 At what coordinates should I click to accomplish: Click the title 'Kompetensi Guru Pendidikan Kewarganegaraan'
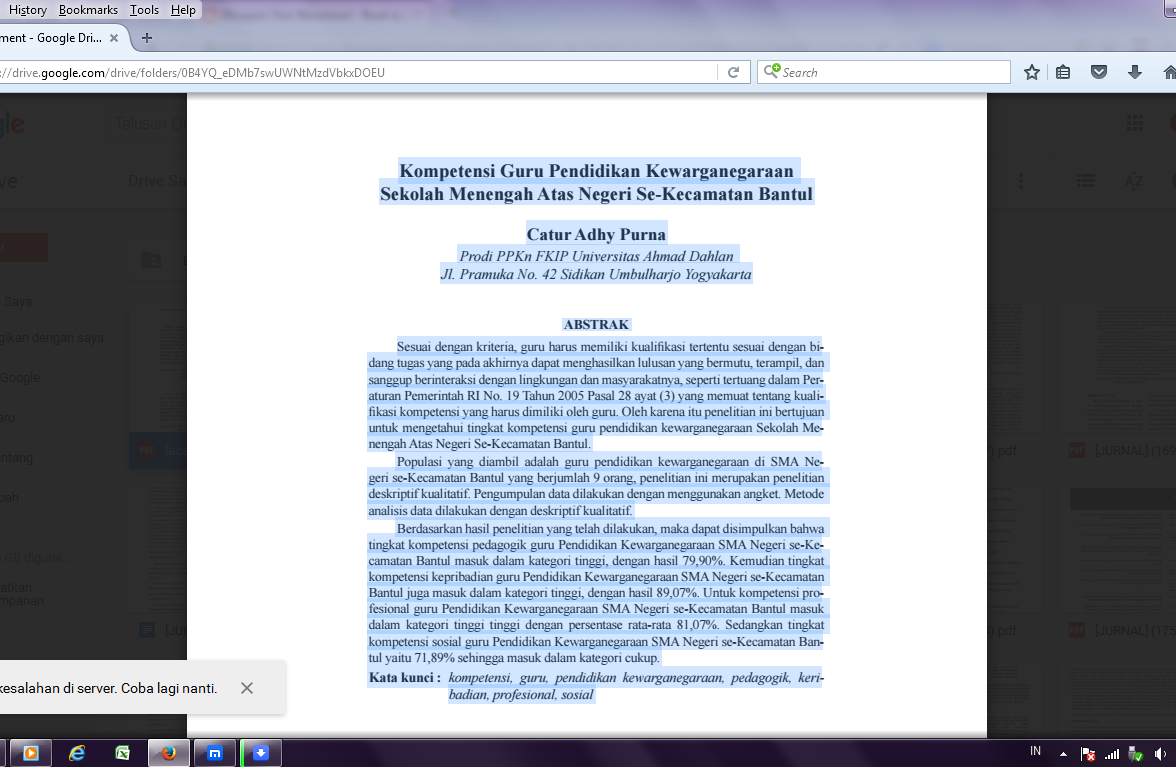coord(596,171)
